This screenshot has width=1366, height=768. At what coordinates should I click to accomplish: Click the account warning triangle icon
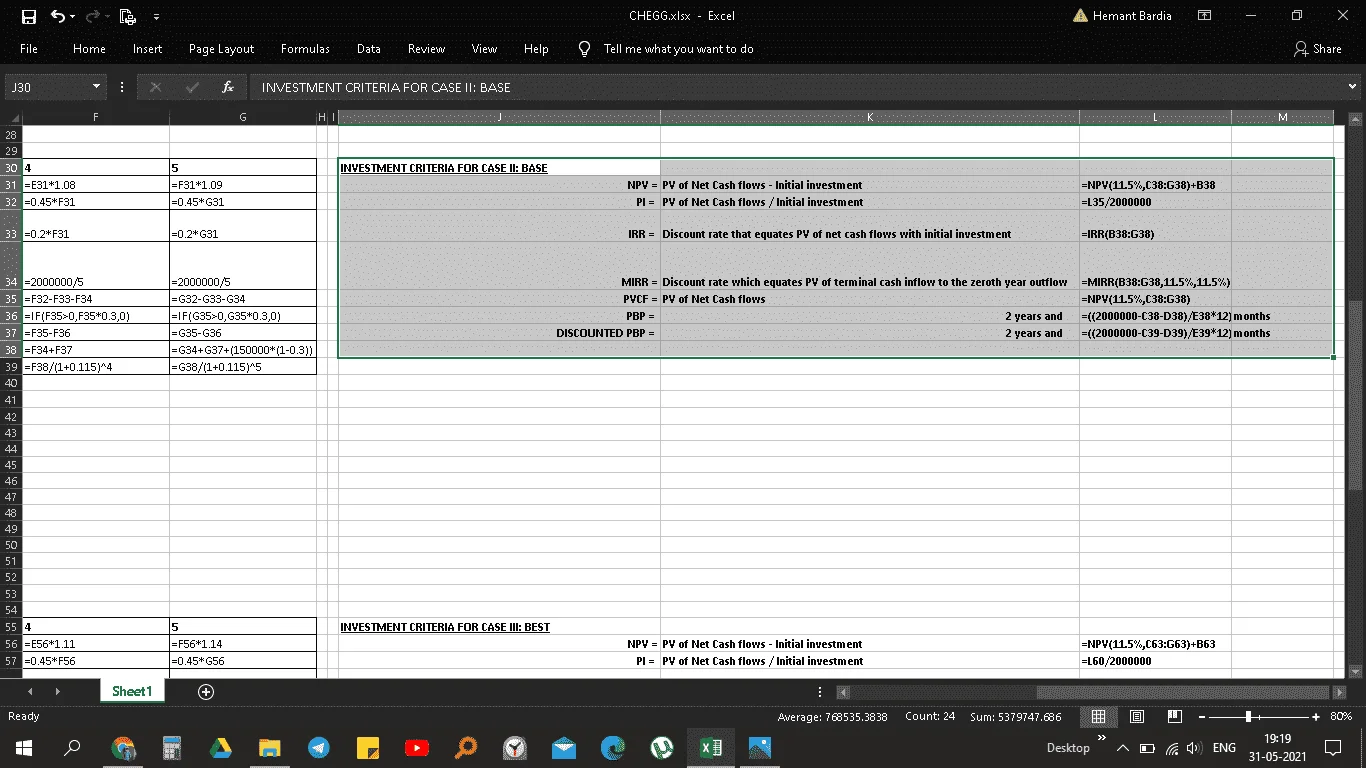(x=1080, y=16)
